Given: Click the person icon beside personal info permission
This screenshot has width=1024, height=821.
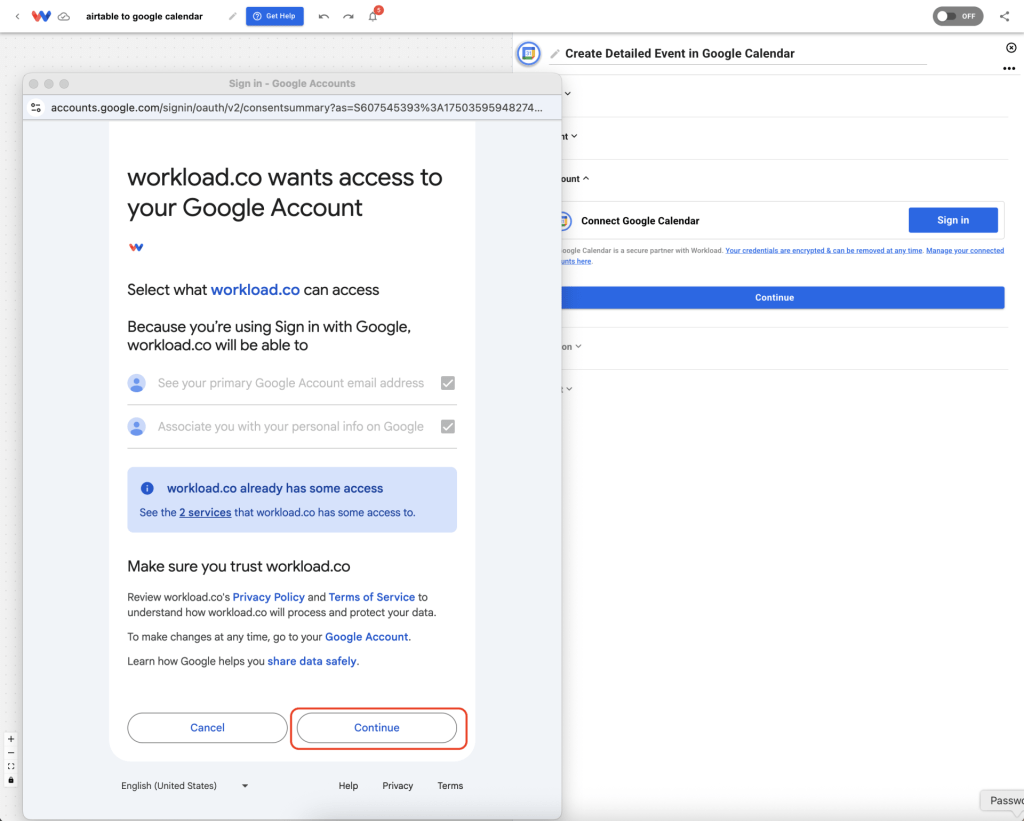Looking at the screenshot, I should (136, 427).
